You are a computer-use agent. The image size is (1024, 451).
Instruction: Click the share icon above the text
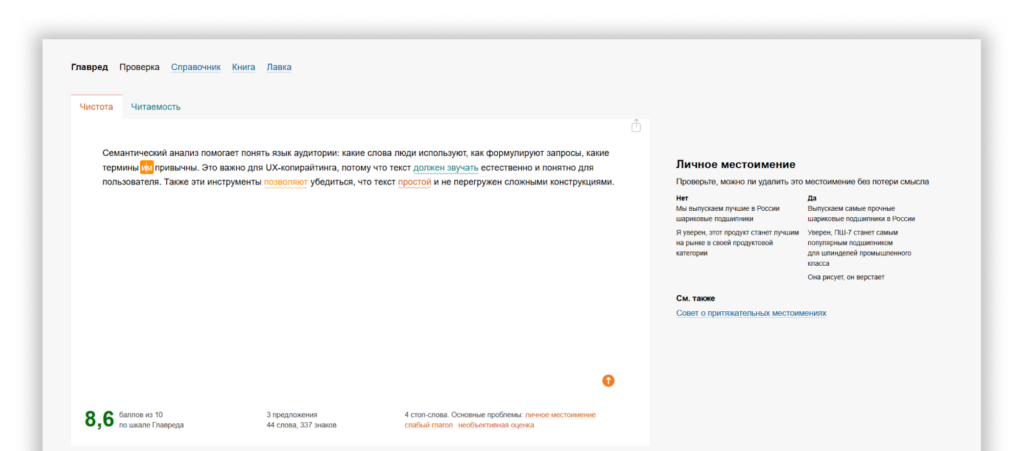636,126
